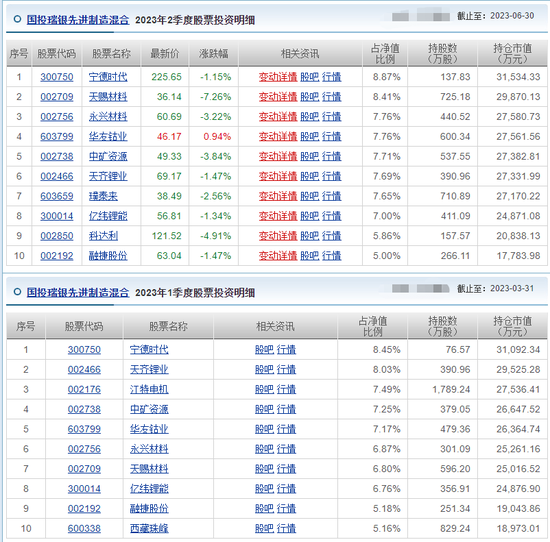
Task: Open 行情 for 科达利 row
Action: tap(331, 236)
